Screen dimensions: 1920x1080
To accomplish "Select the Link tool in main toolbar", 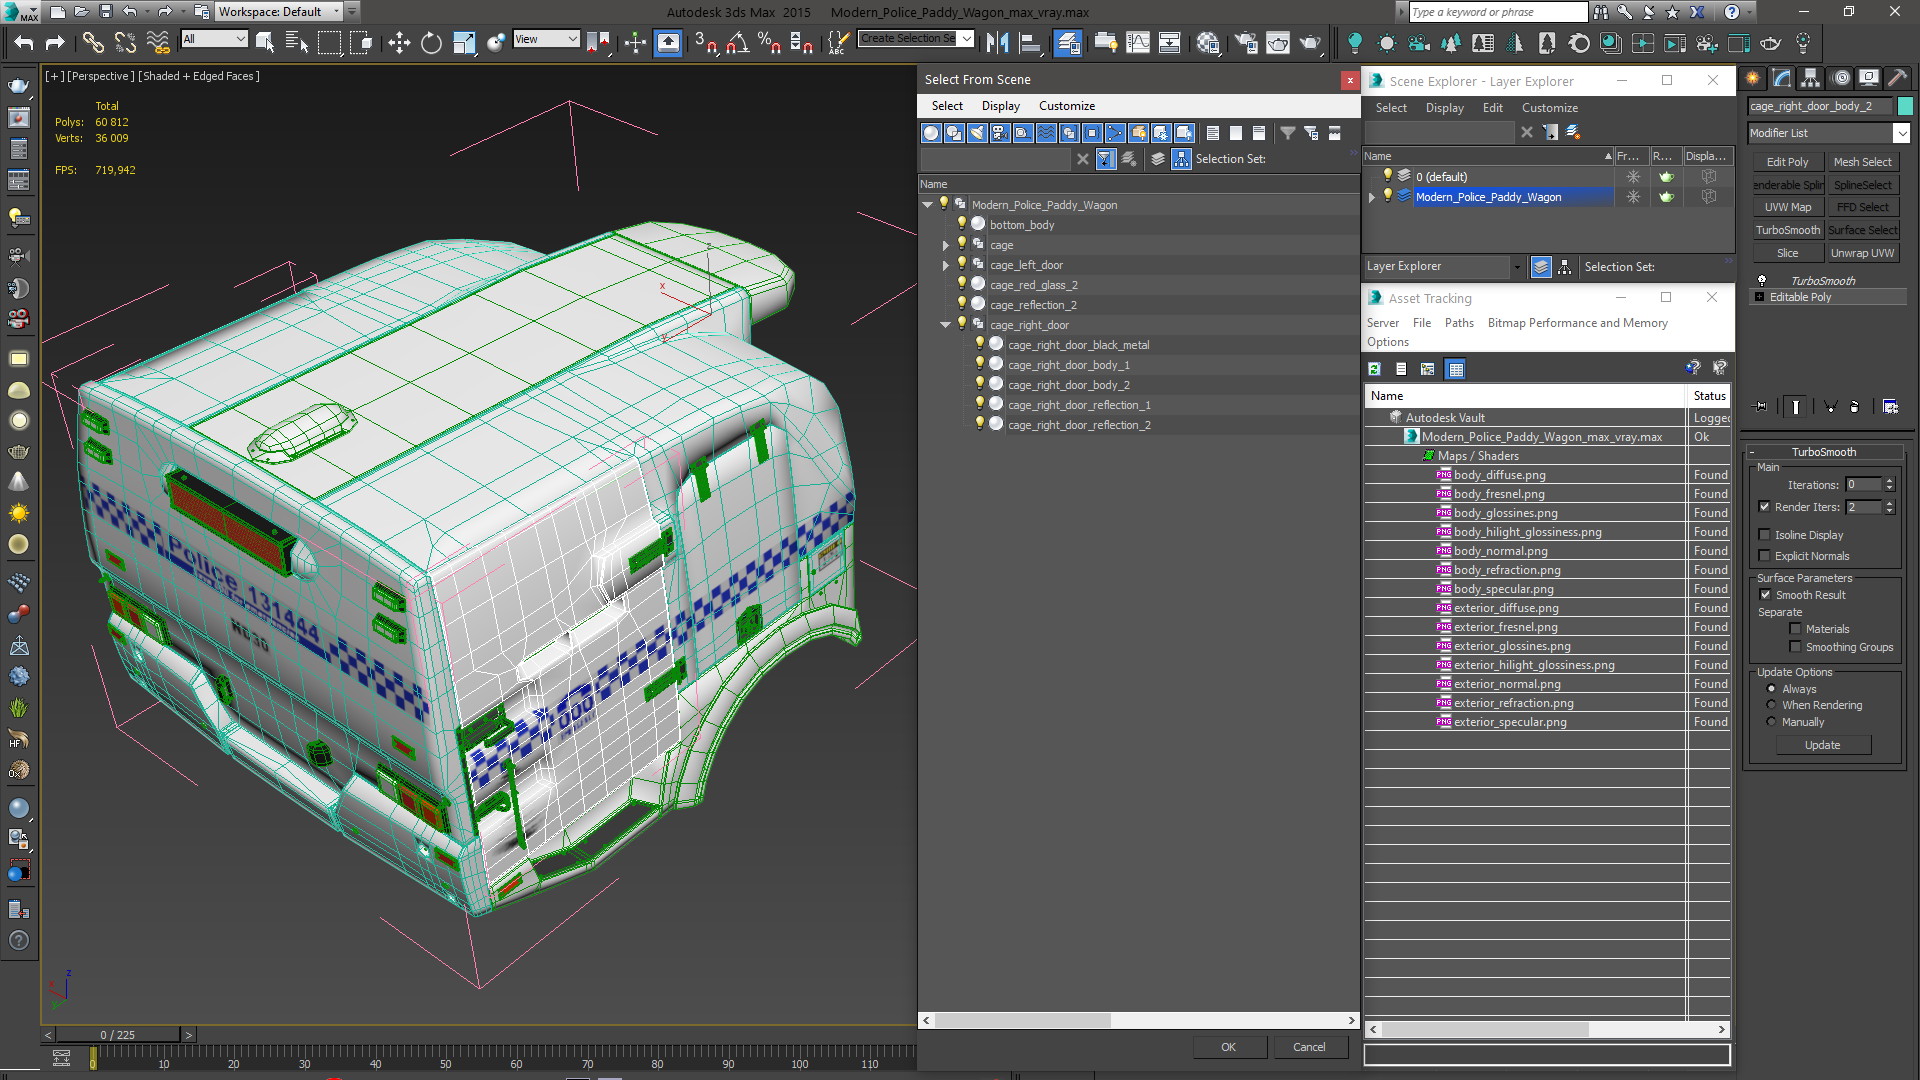I will (92, 42).
